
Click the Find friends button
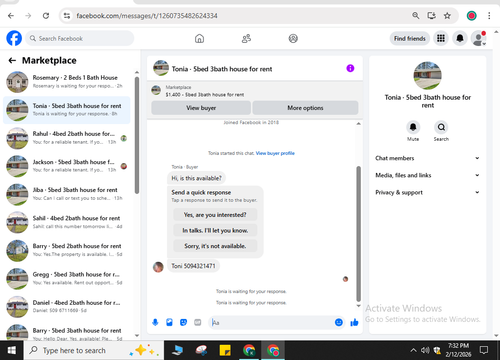coord(410,38)
